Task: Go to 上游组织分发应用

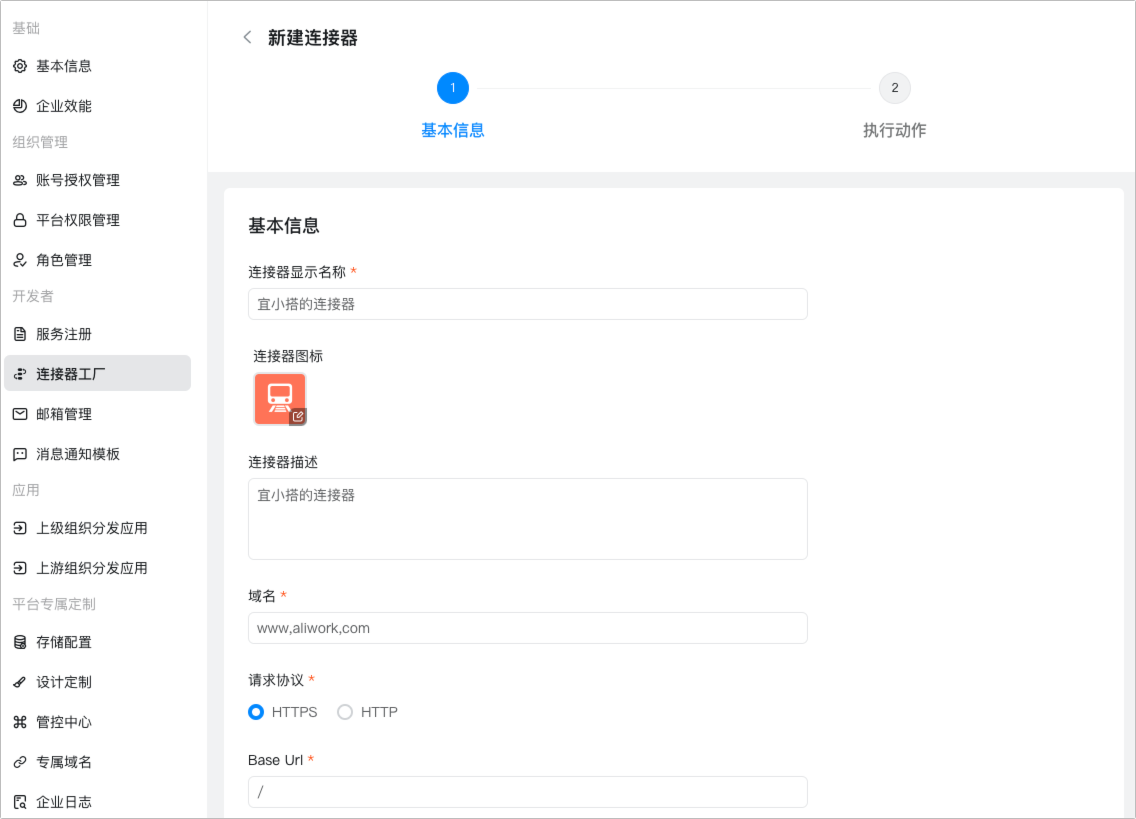Action: coord(98,568)
